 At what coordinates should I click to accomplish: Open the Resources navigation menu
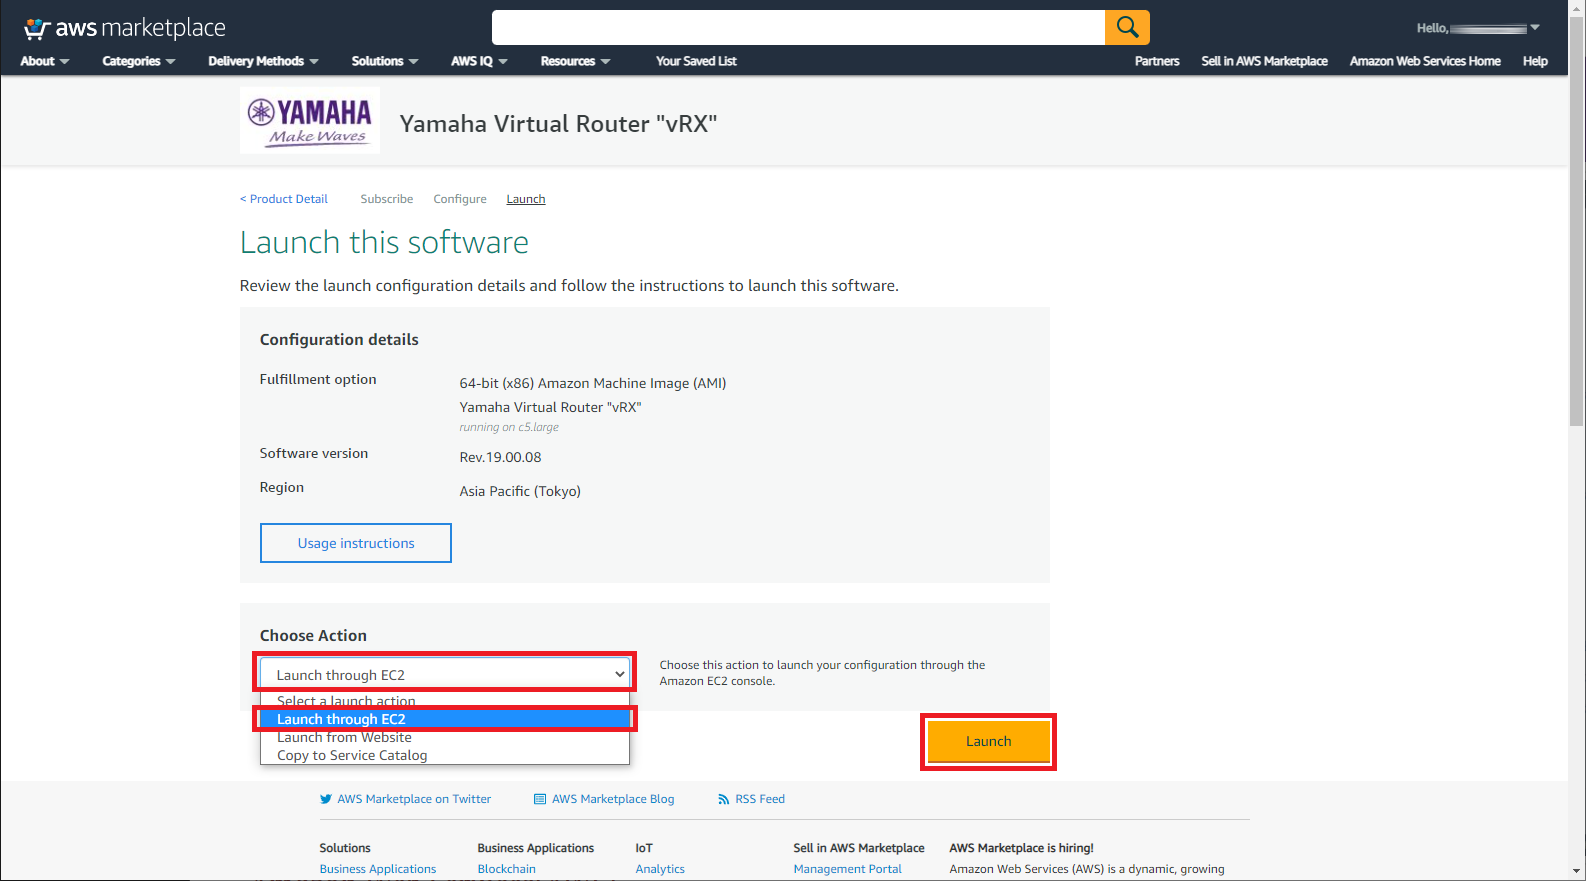coord(575,61)
